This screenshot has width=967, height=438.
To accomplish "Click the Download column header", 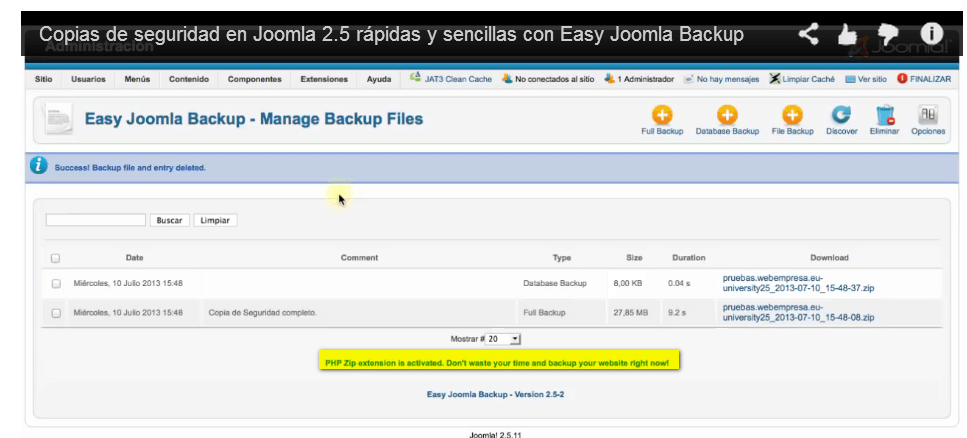I will point(829,257).
